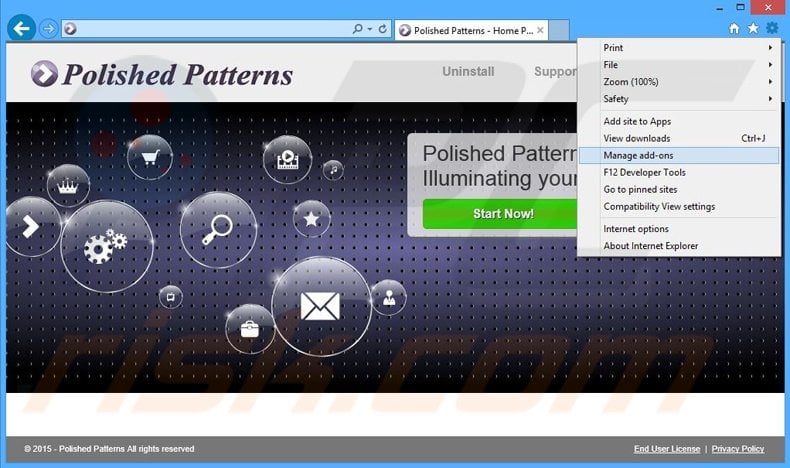Choose Add site to Apps
Viewport: 790px width, 468px height.
(679, 121)
